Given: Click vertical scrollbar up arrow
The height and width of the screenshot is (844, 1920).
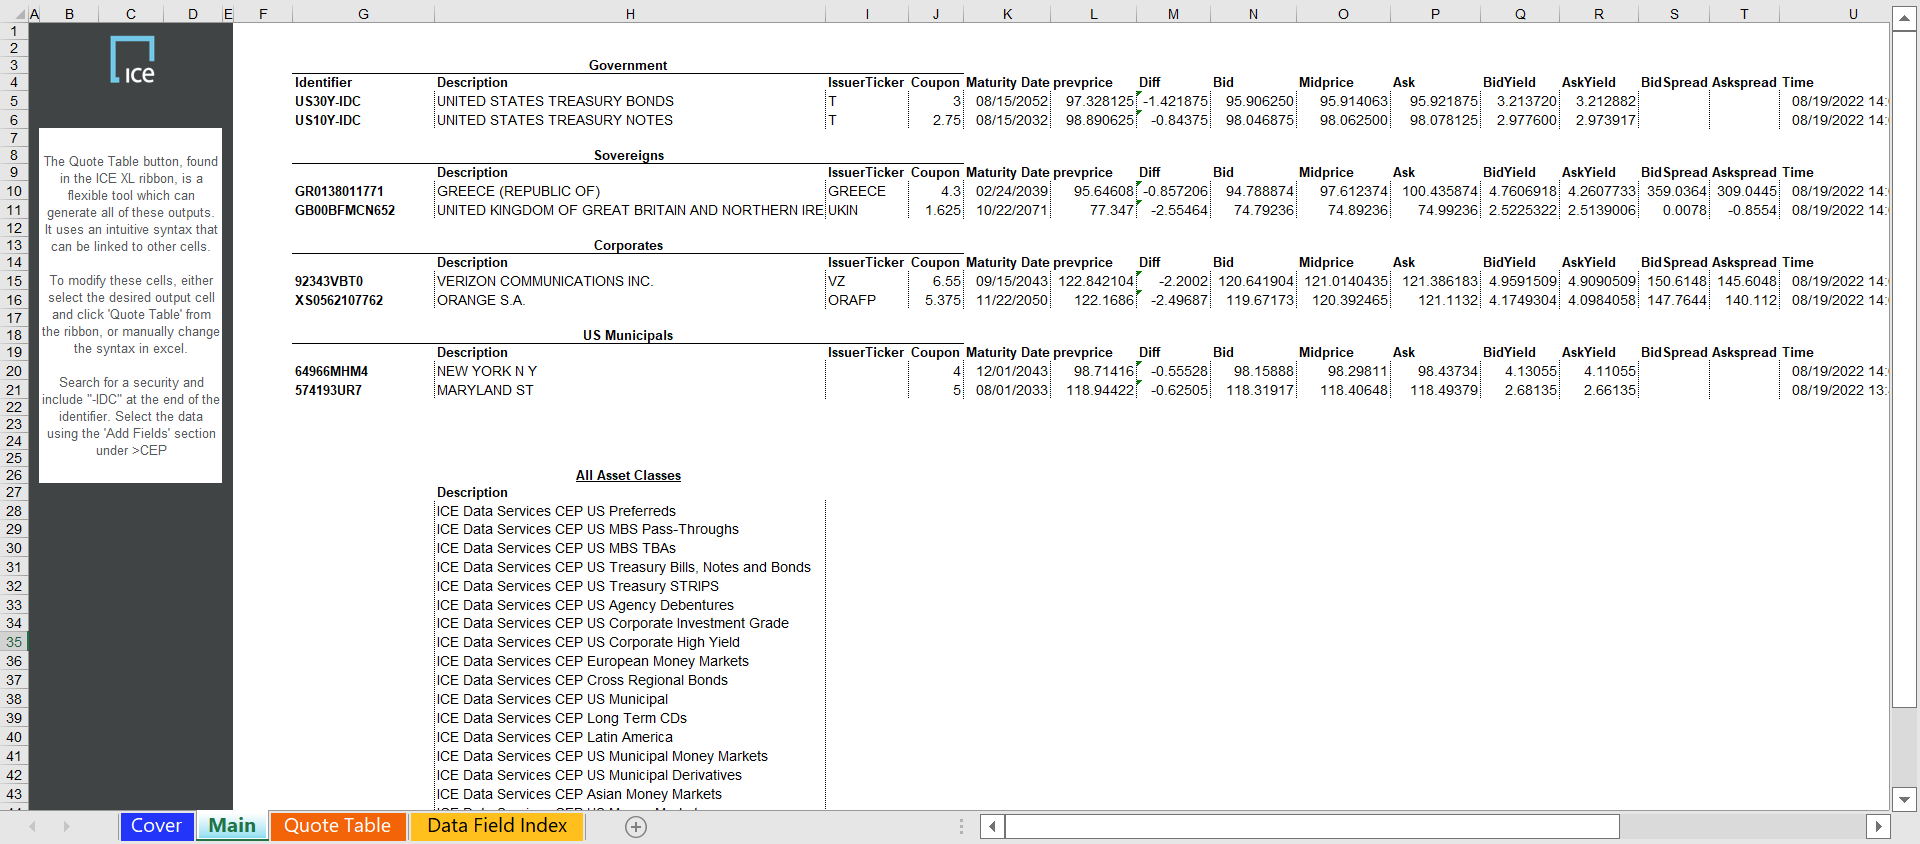Looking at the screenshot, I should tap(1904, 18).
